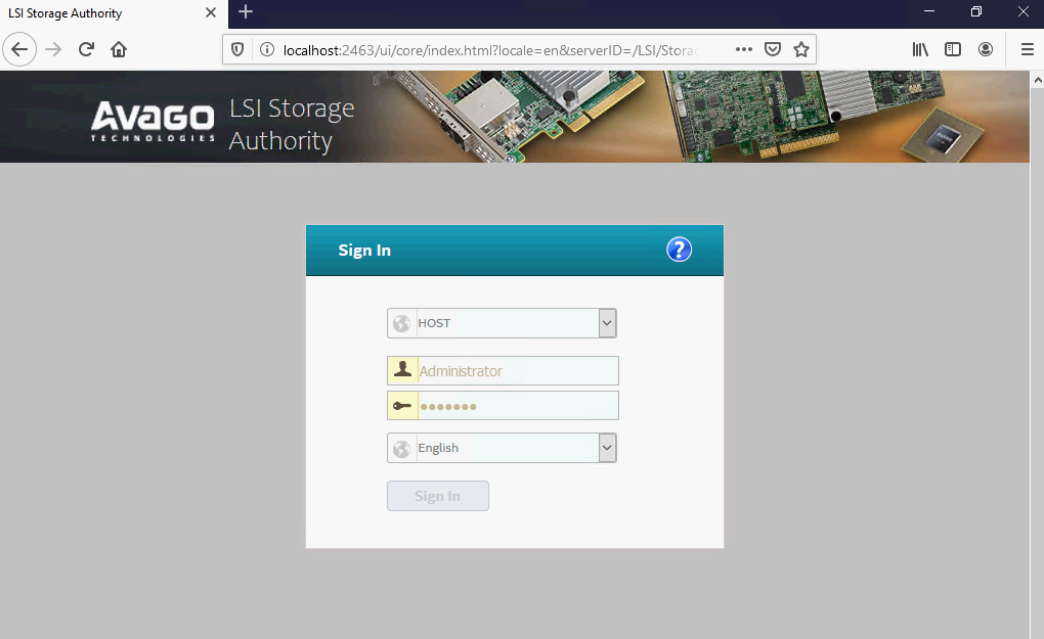Click the globe icon next to HOST selector

tap(401, 322)
